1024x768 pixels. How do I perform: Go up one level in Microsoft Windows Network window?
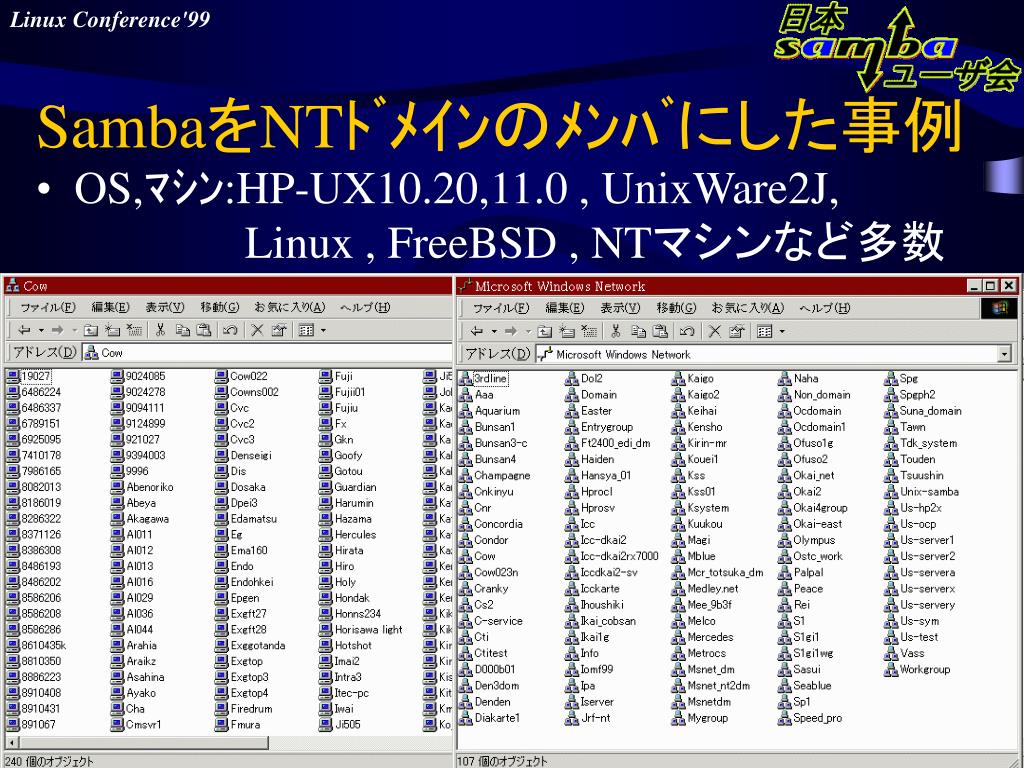[x=545, y=331]
